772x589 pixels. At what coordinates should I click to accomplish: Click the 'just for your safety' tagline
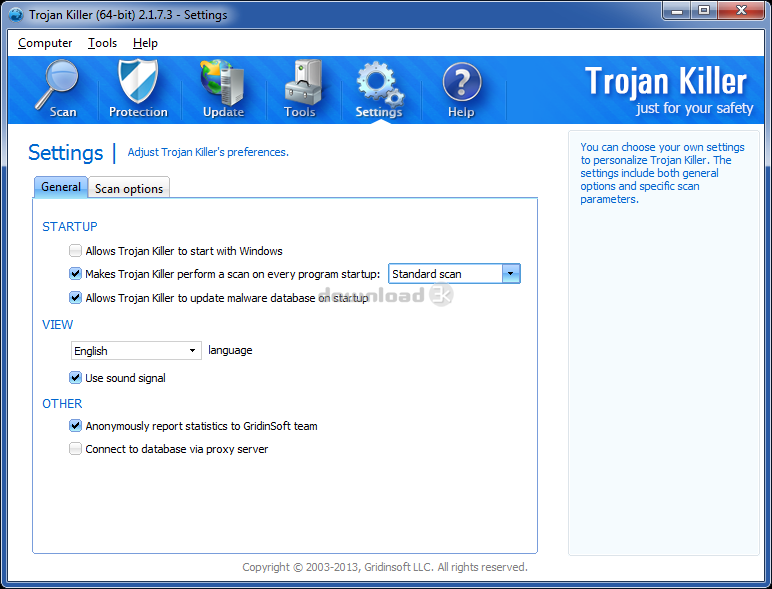[x=694, y=108]
